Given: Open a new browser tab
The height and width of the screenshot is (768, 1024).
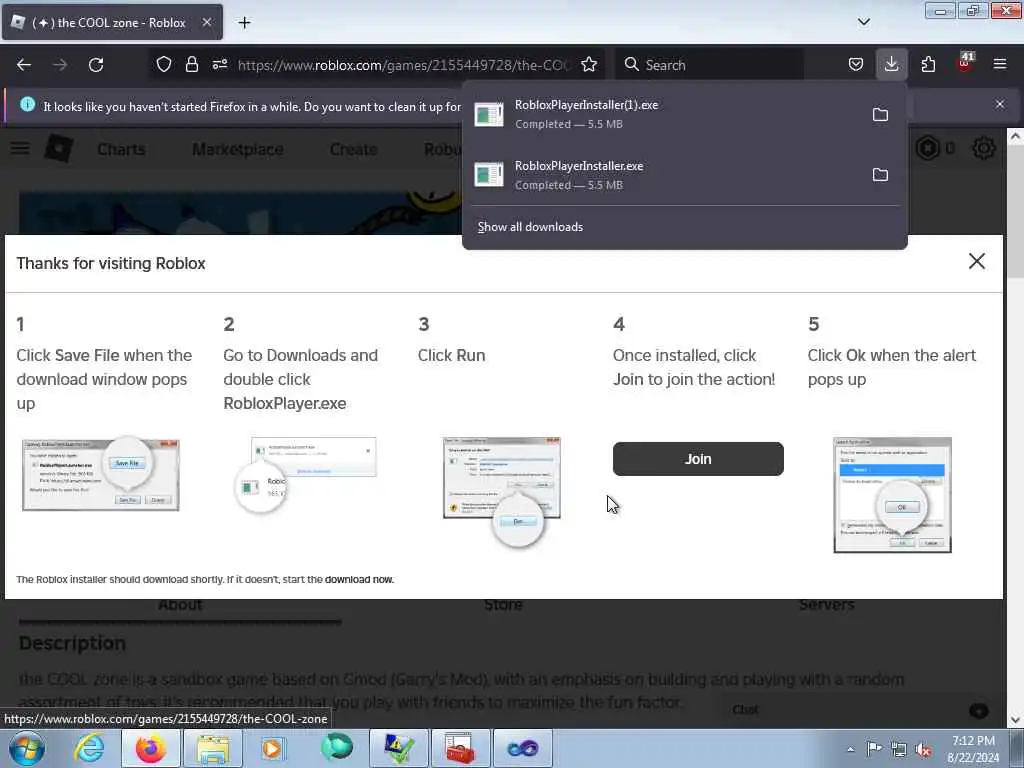Looking at the screenshot, I should coord(244,23).
